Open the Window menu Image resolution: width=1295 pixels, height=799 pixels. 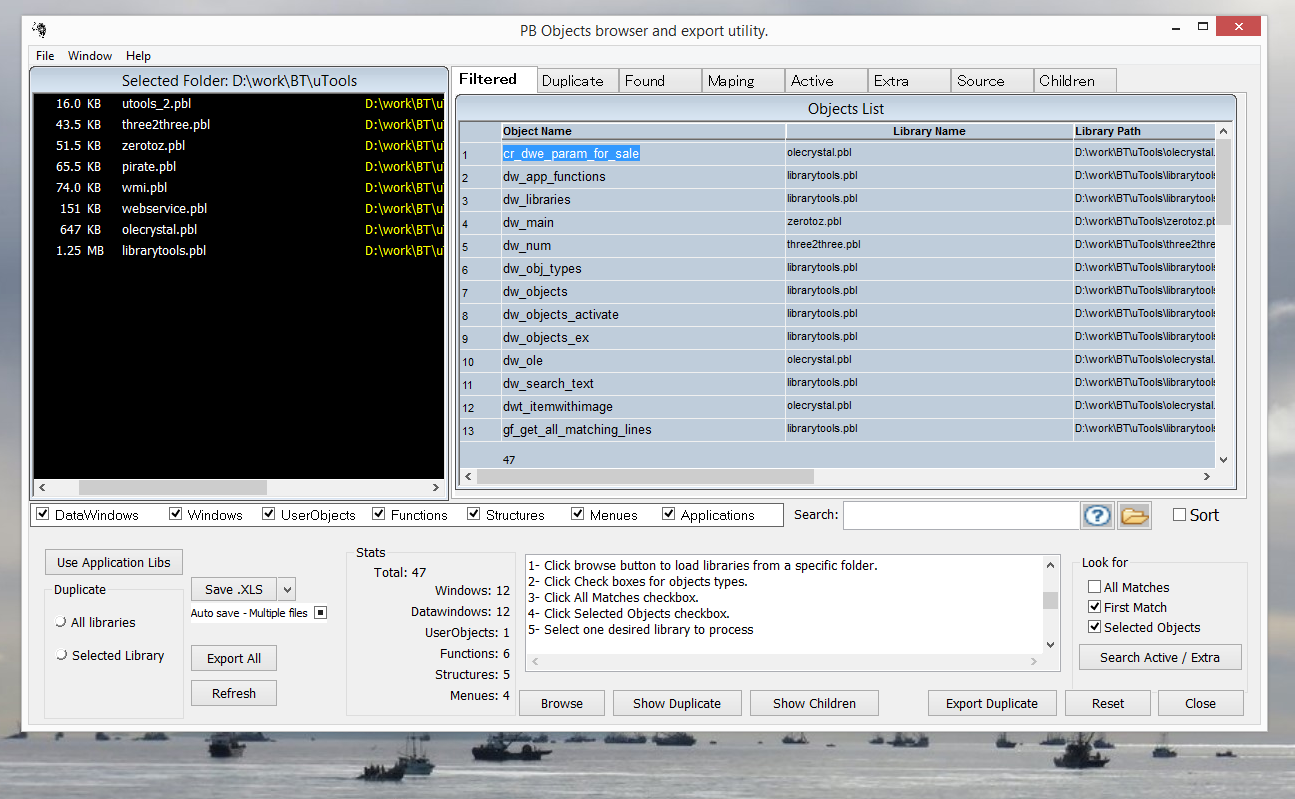[90, 56]
